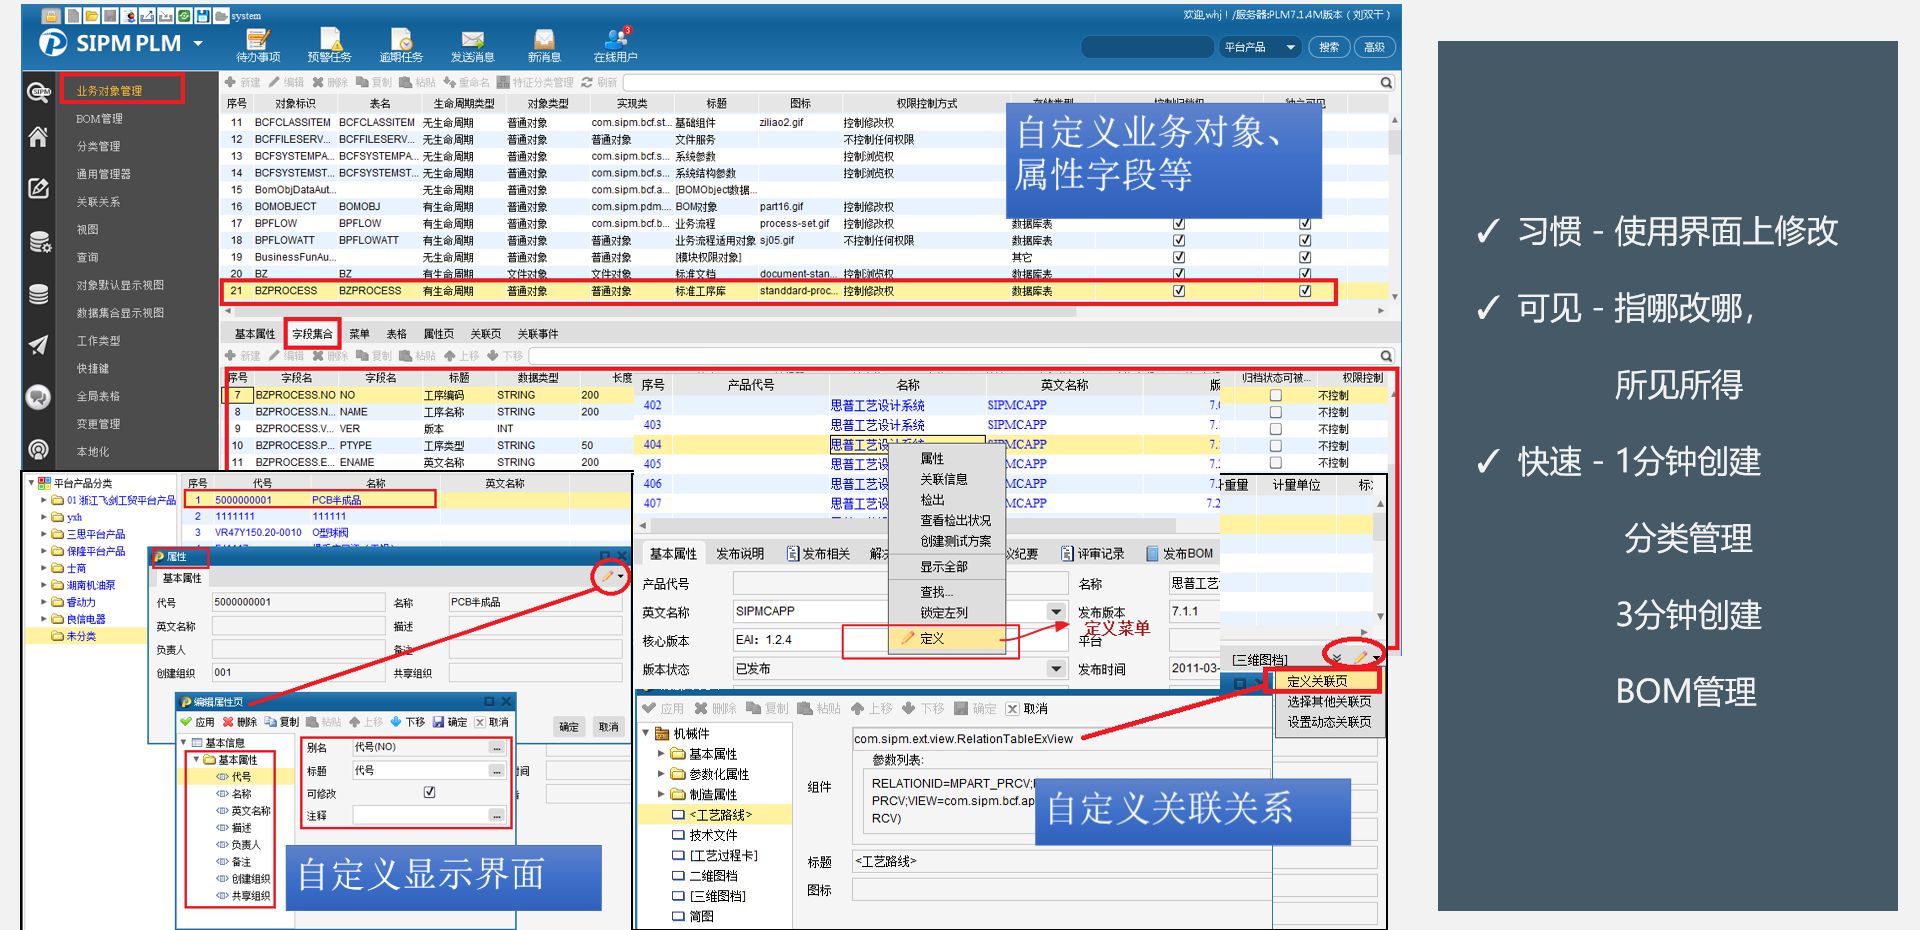Click the 高级 advanced search button

pyautogui.click(x=1374, y=47)
